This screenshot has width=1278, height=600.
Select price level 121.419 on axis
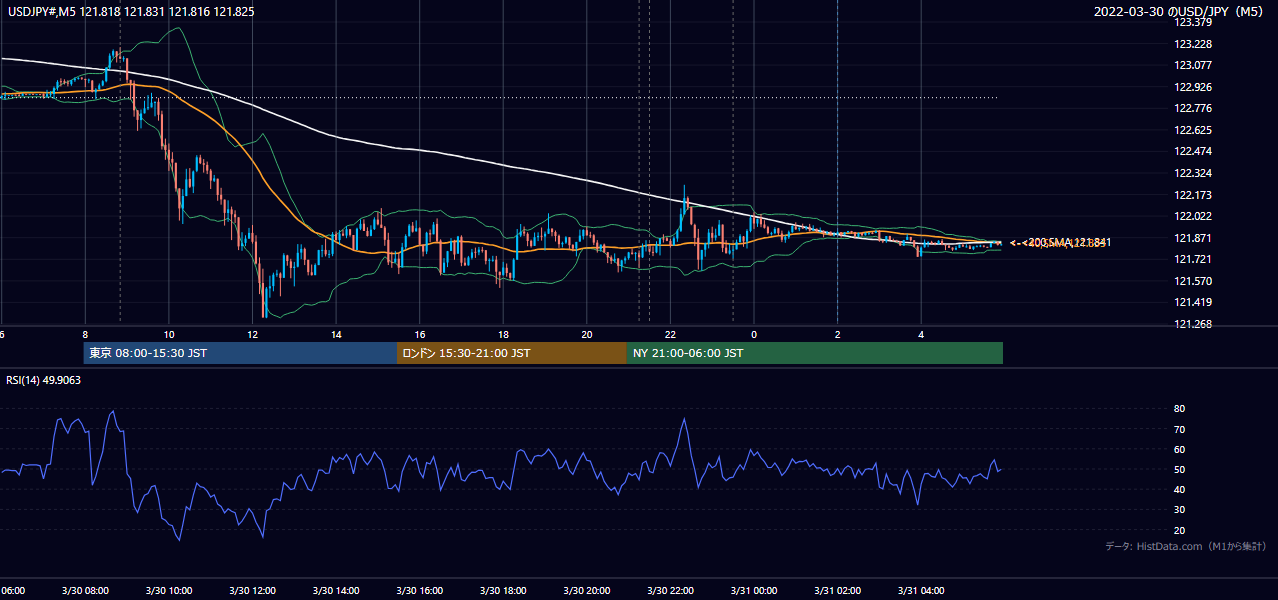coord(1192,302)
